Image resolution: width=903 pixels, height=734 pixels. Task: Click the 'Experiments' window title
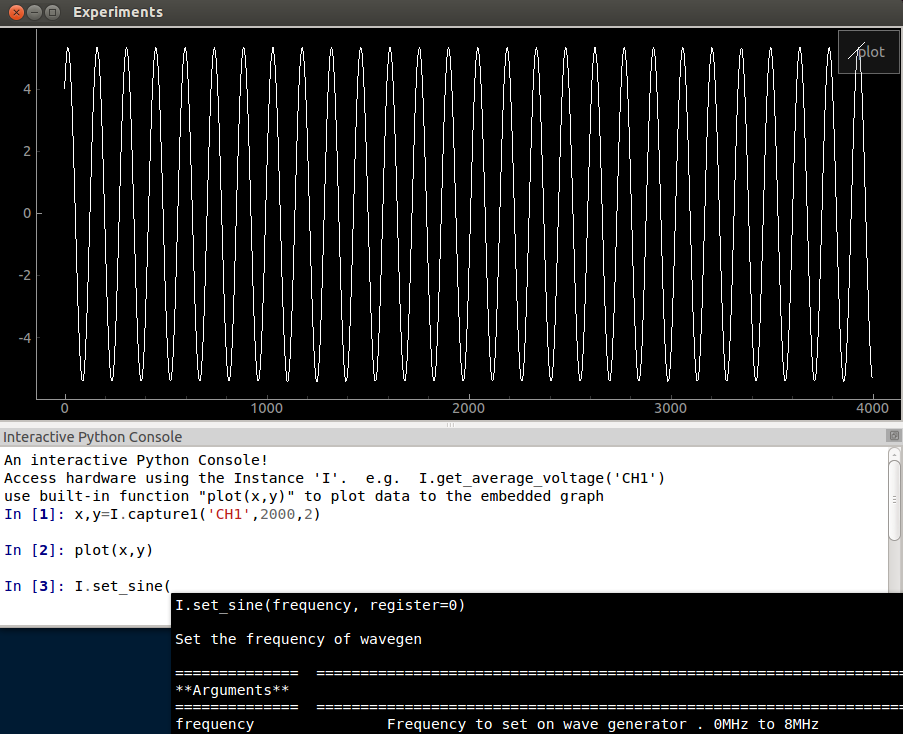click(118, 12)
